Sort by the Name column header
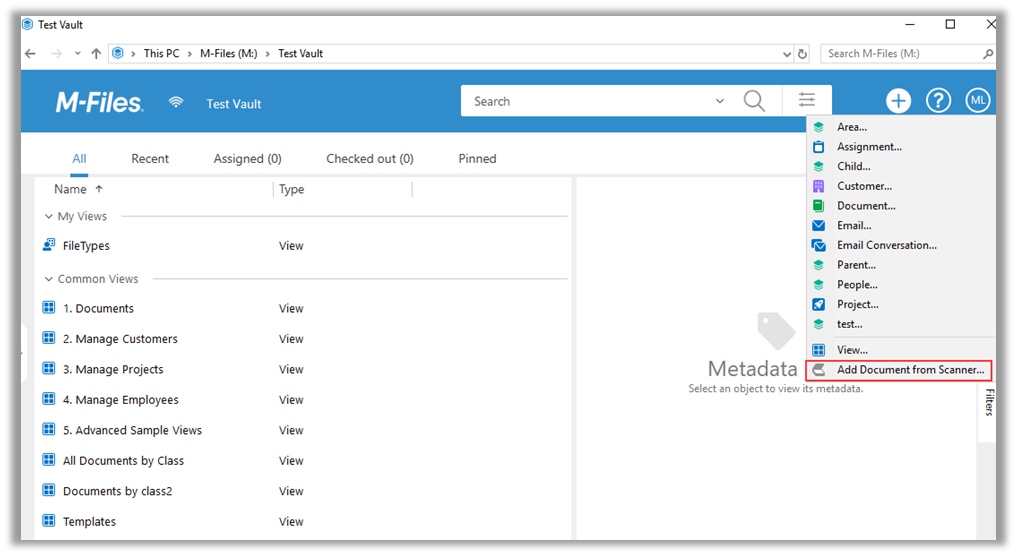 (x=70, y=189)
